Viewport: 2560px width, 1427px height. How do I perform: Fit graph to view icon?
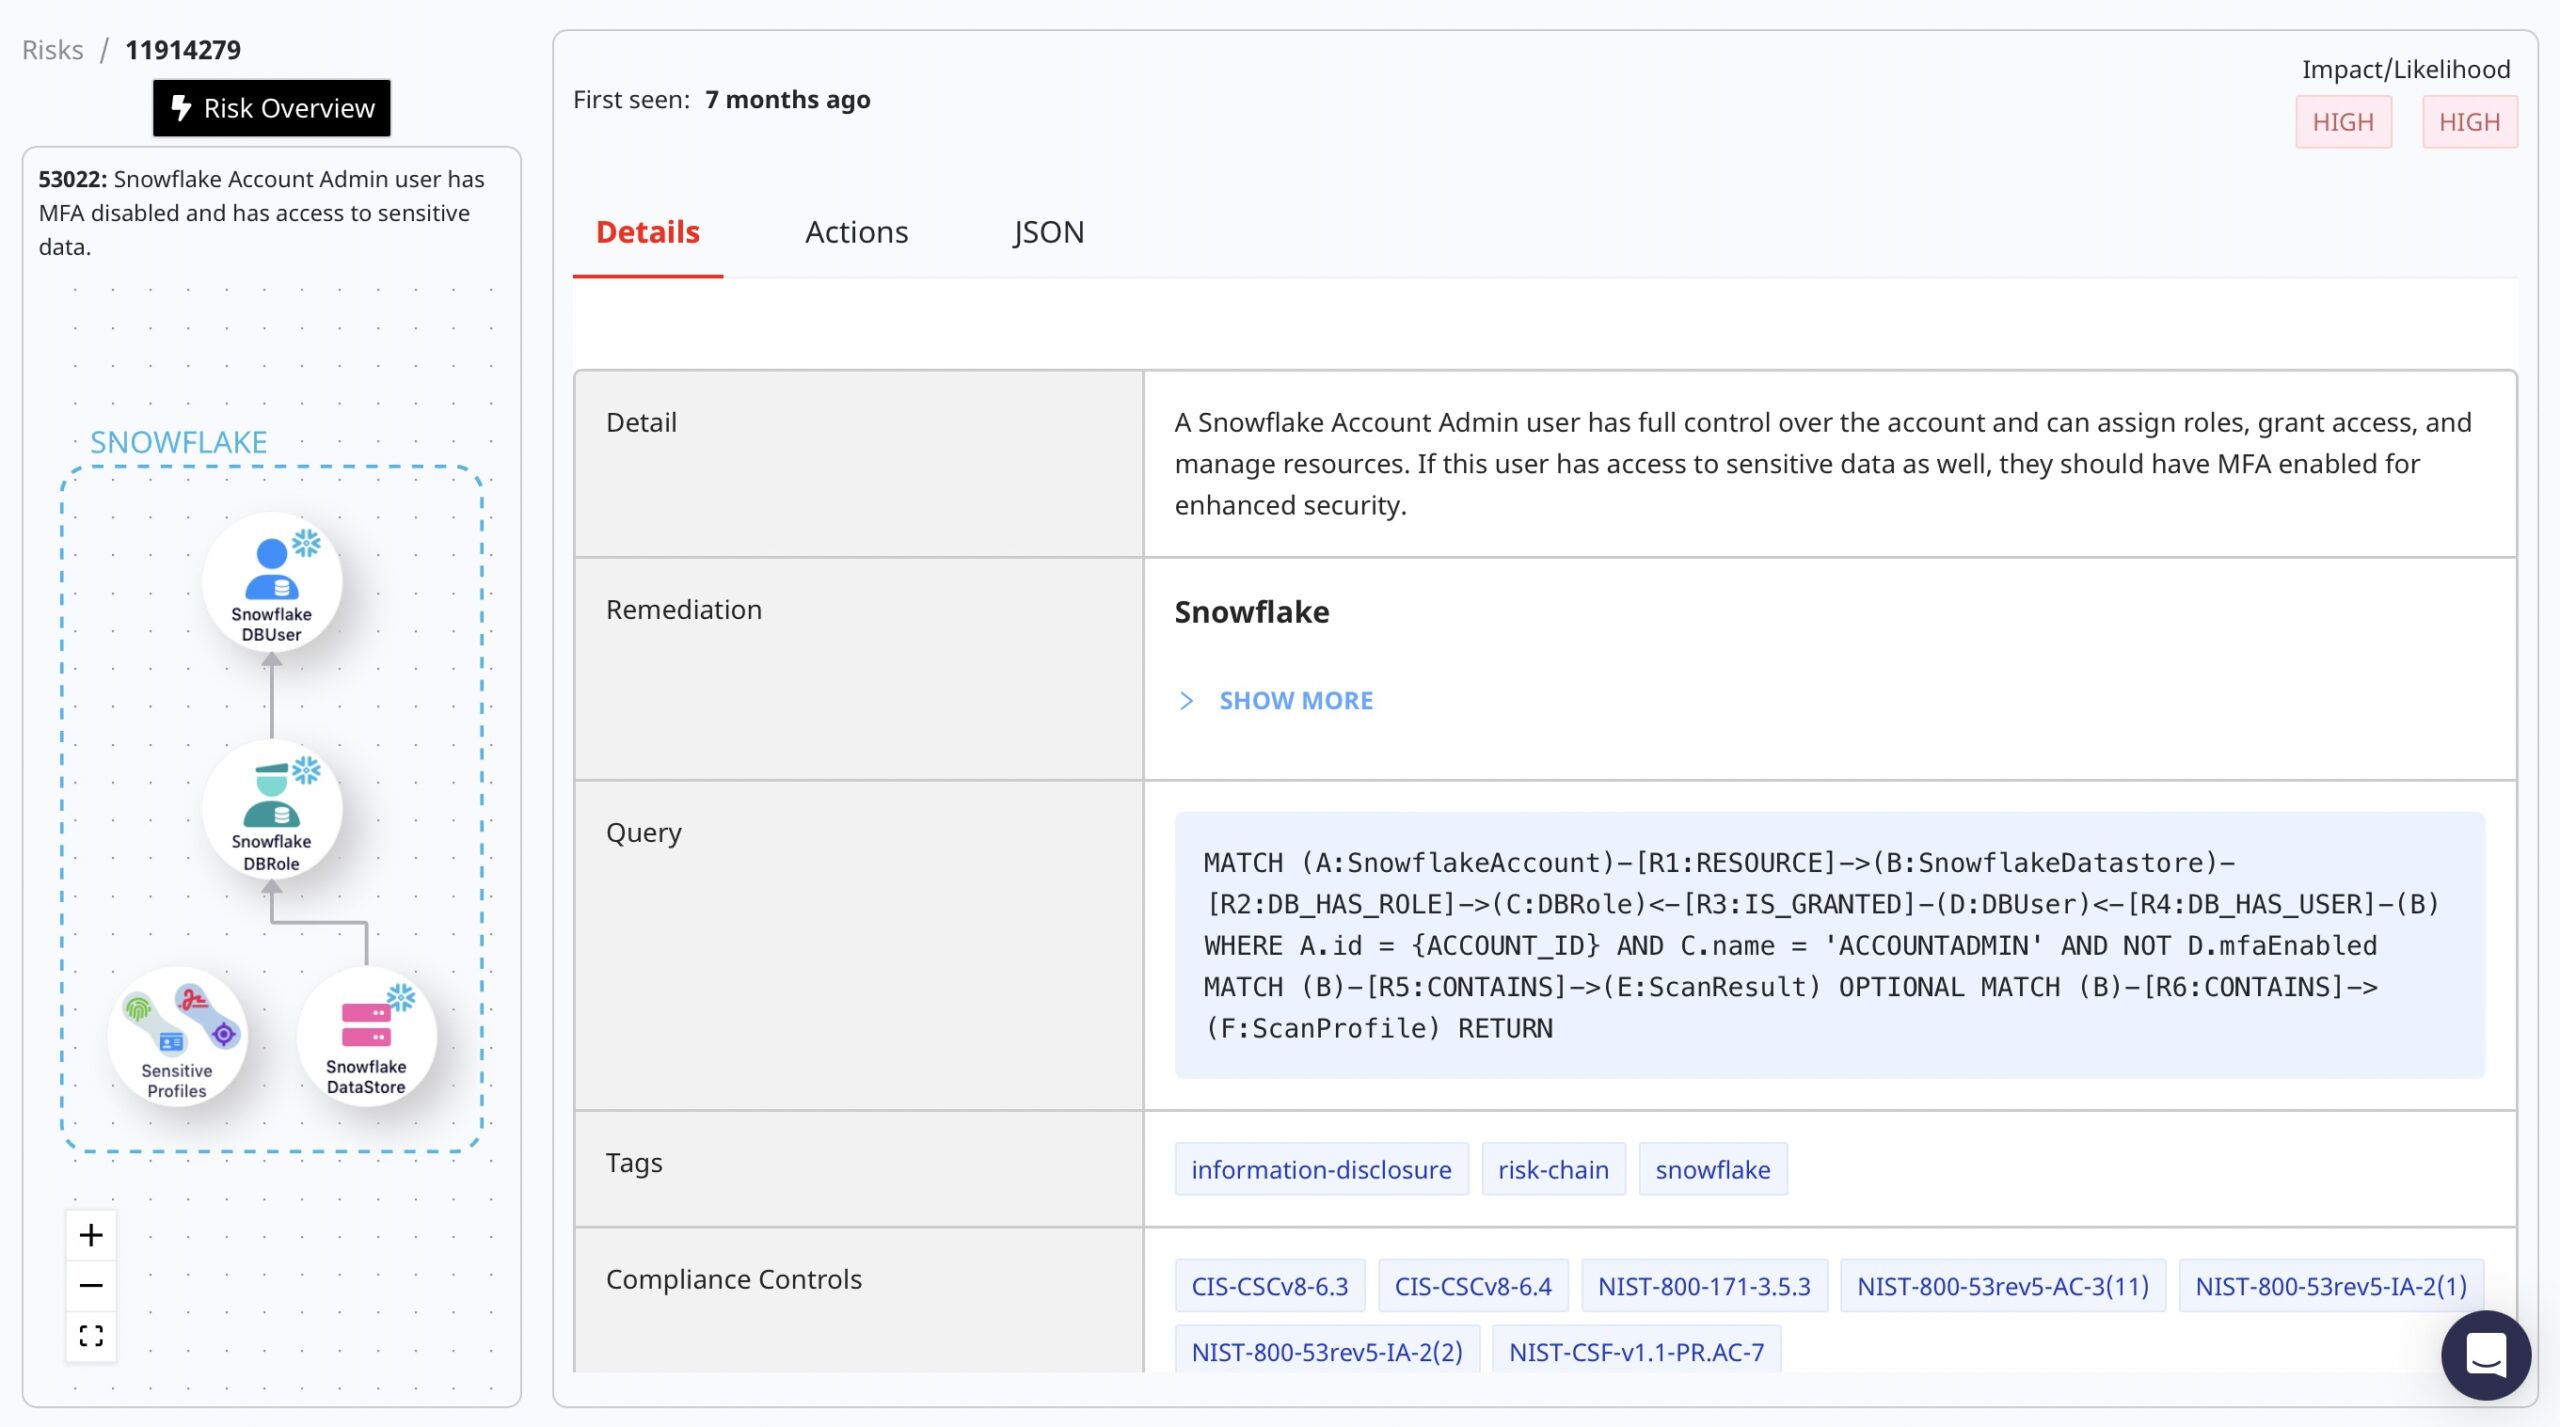coord(91,1335)
